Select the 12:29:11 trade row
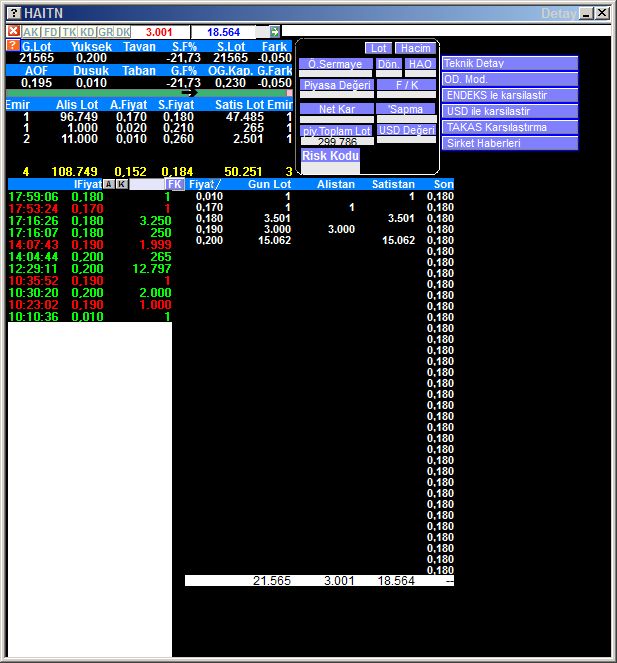Viewport: 617px width, 663px height. [x=90, y=268]
